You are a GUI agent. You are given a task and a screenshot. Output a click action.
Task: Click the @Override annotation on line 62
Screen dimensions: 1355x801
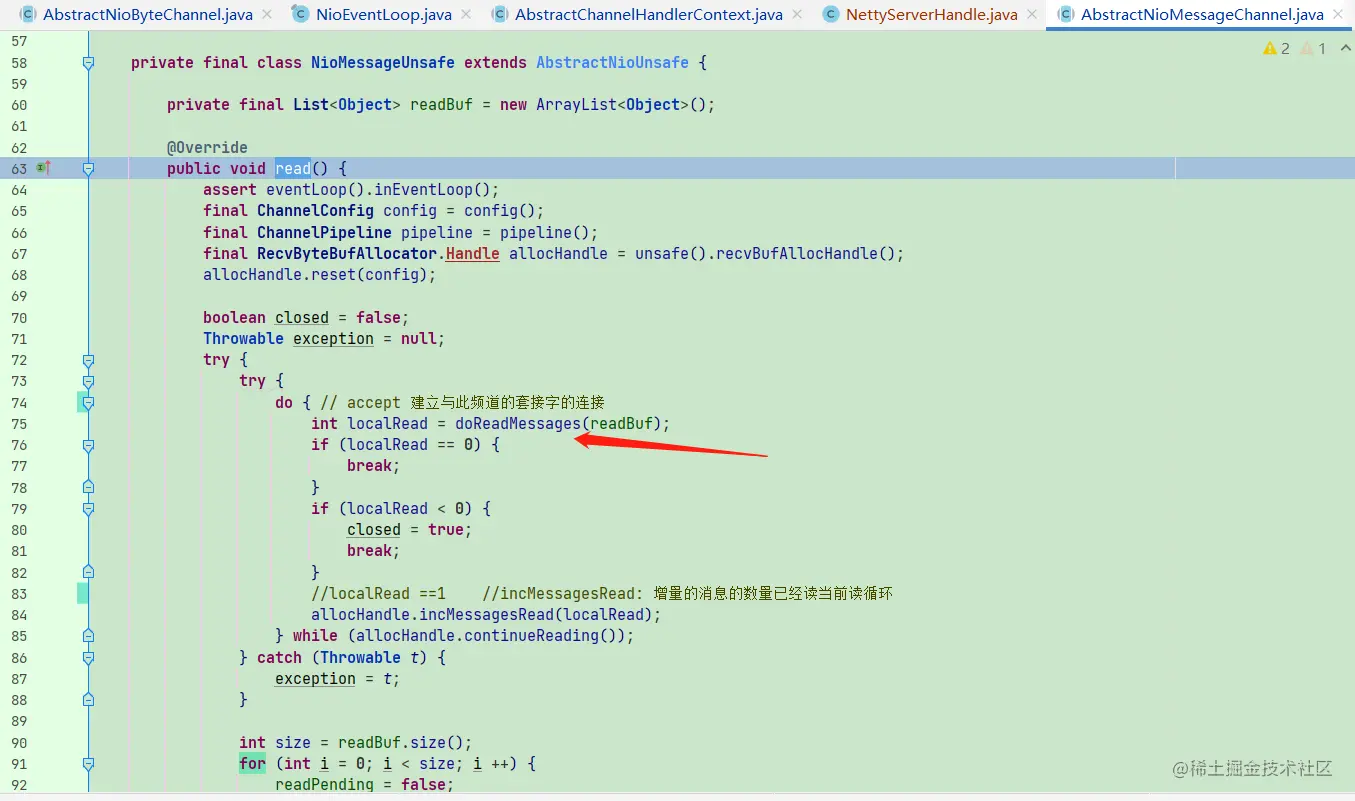point(207,148)
